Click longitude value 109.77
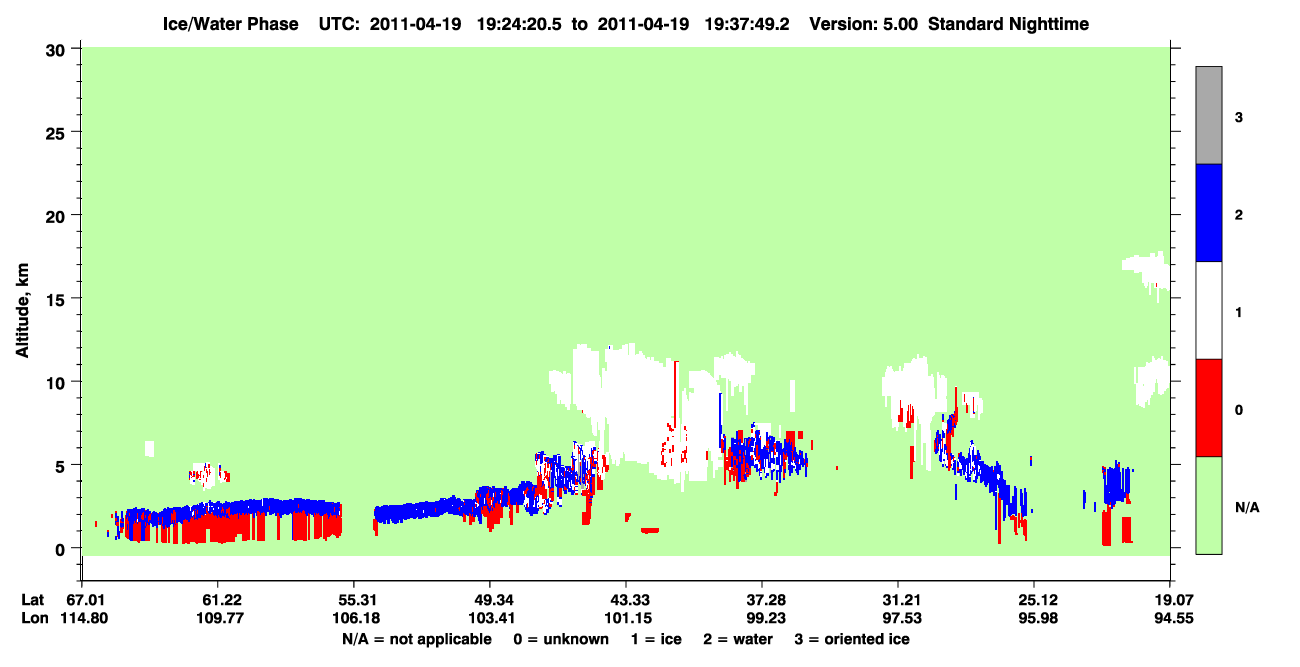Viewport: 1300px width, 667px height. pos(218,618)
